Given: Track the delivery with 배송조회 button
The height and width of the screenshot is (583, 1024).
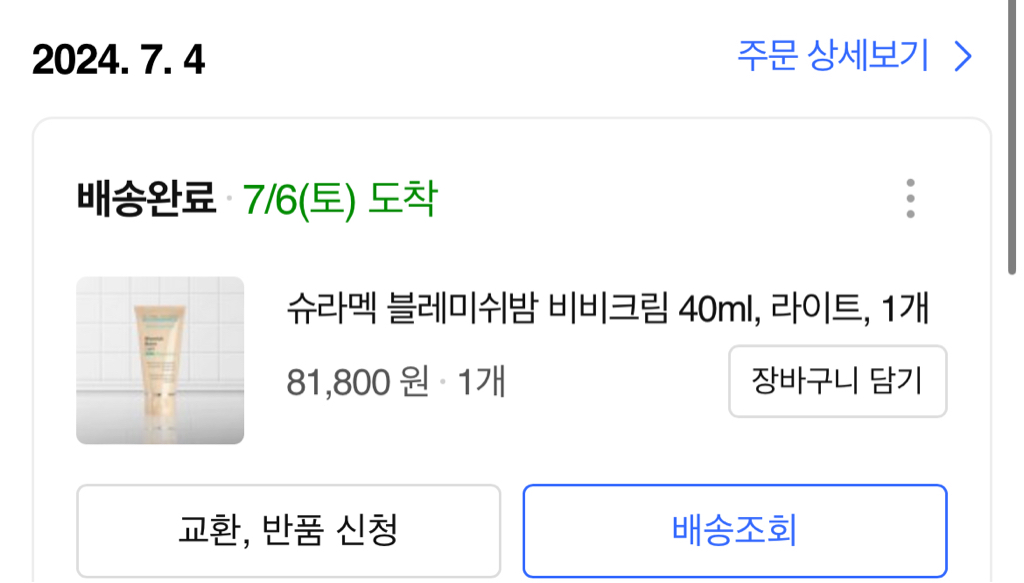Looking at the screenshot, I should click(x=735, y=531).
